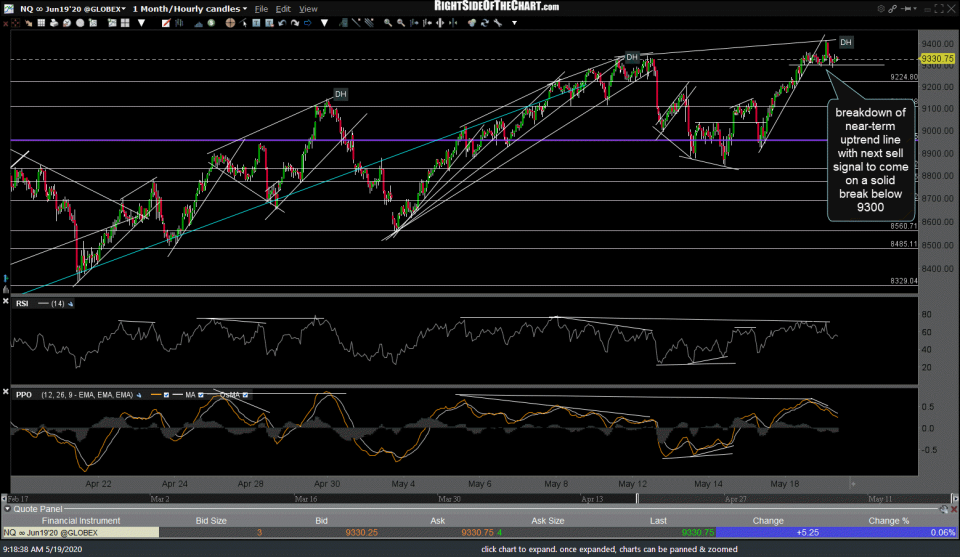960x557 pixels.
Task: Toggle the PPO orange line checkbox
Action: point(166,395)
